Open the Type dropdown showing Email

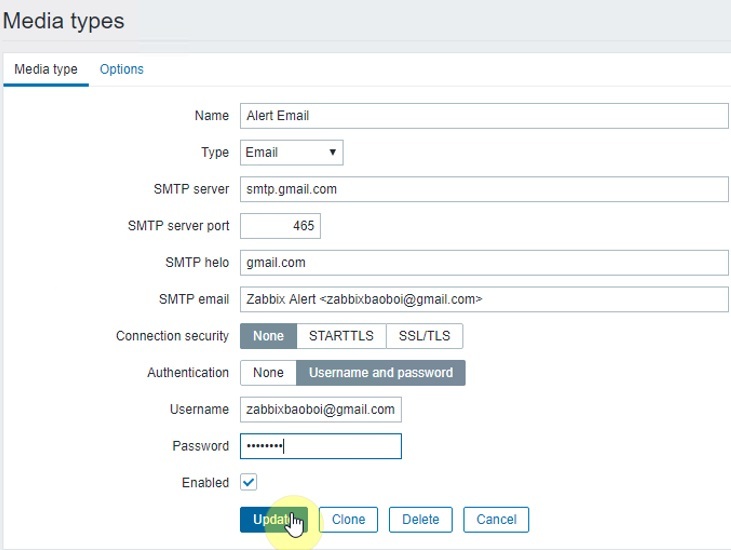click(x=291, y=152)
